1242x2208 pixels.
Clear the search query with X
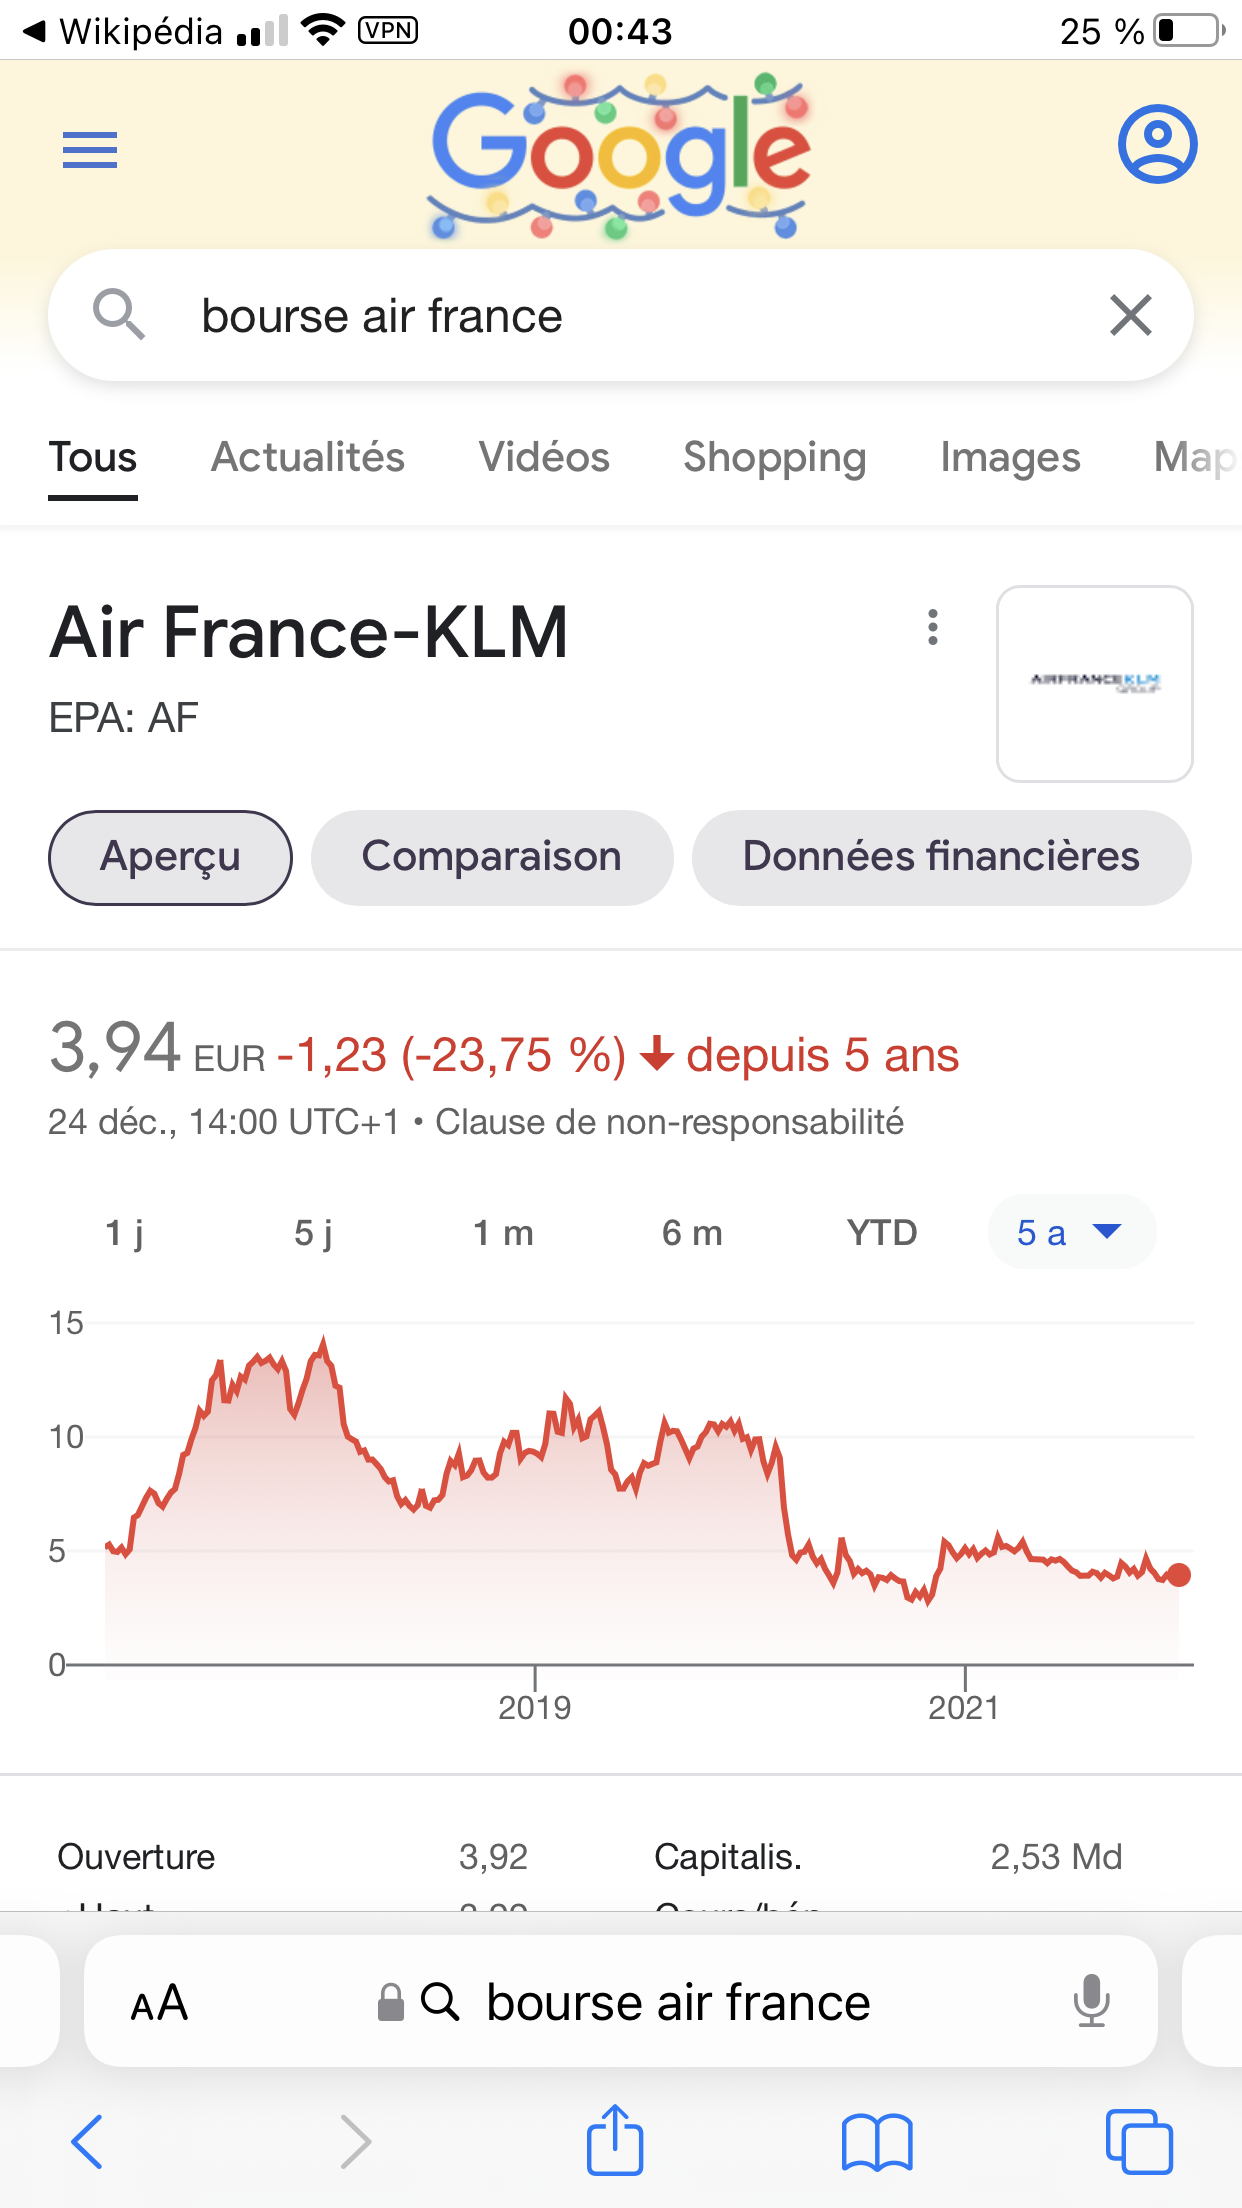pyautogui.click(x=1131, y=316)
